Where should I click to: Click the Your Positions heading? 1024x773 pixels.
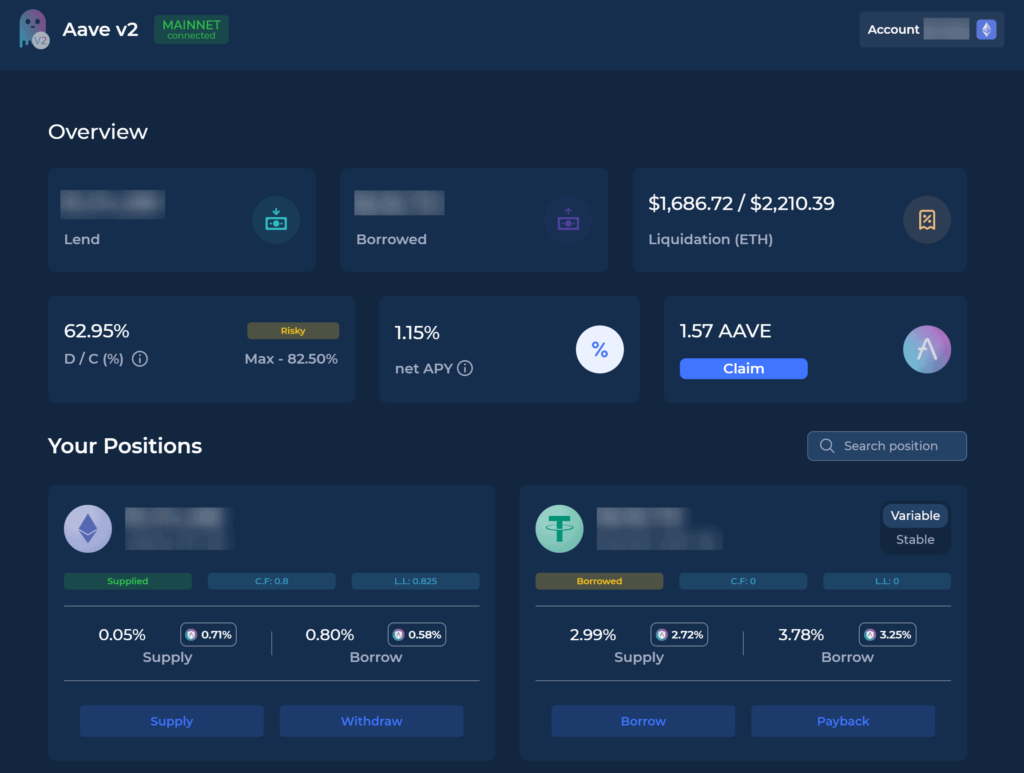point(125,446)
